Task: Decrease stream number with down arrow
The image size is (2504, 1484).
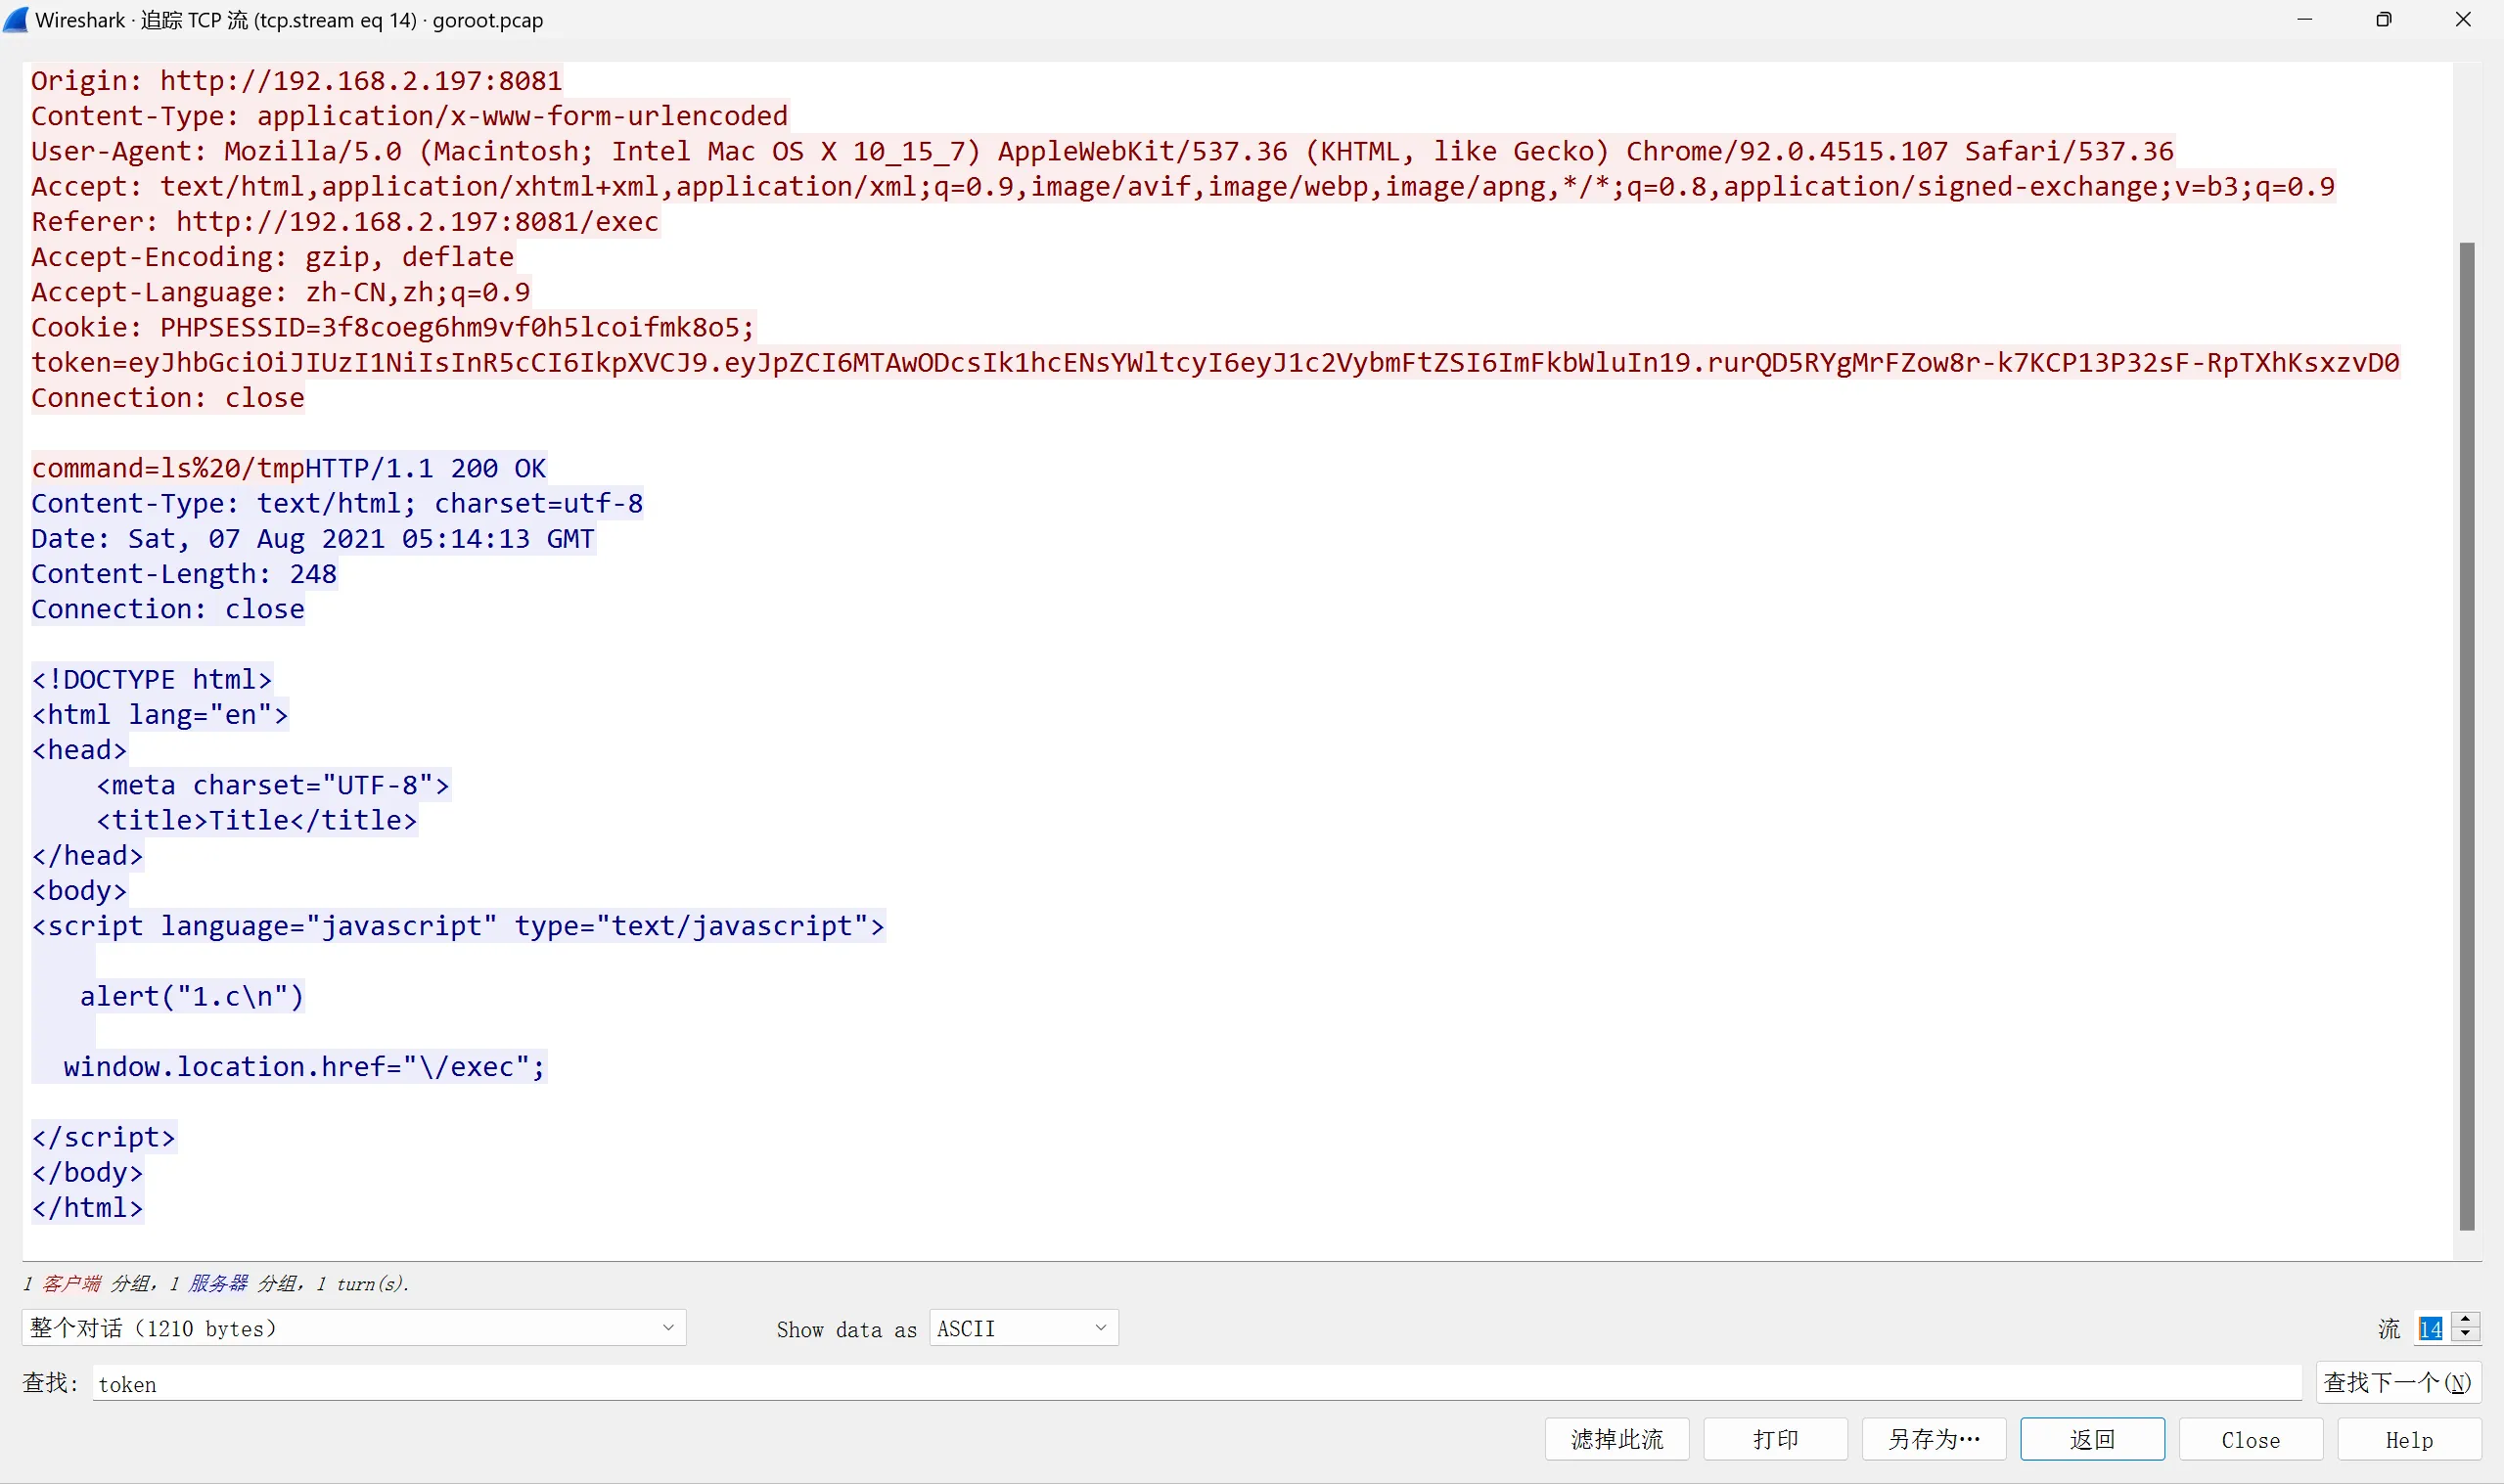Action: pyautogui.click(x=2466, y=1335)
